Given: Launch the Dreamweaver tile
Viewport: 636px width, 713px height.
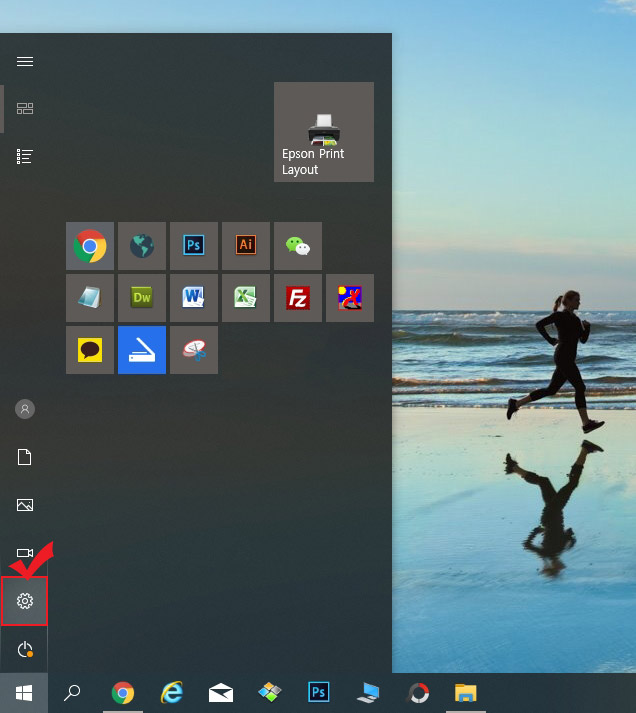Looking at the screenshot, I should (142, 298).
